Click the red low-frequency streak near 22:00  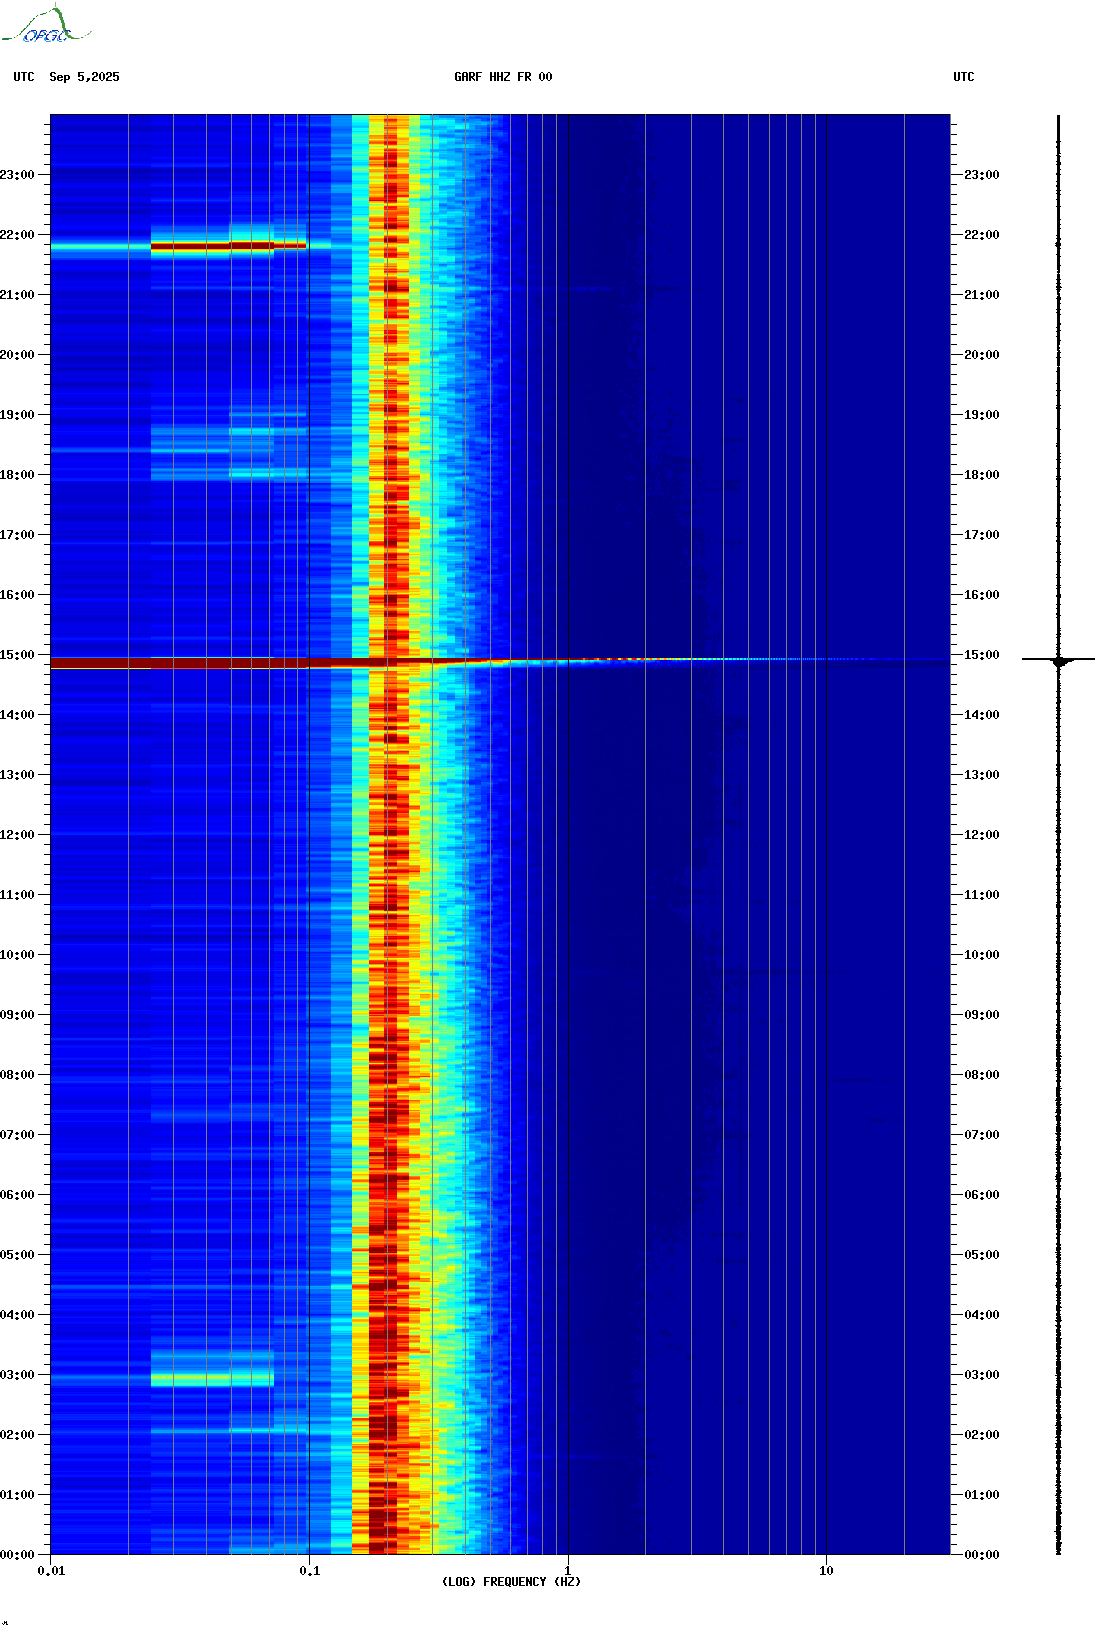coord(228,245)
